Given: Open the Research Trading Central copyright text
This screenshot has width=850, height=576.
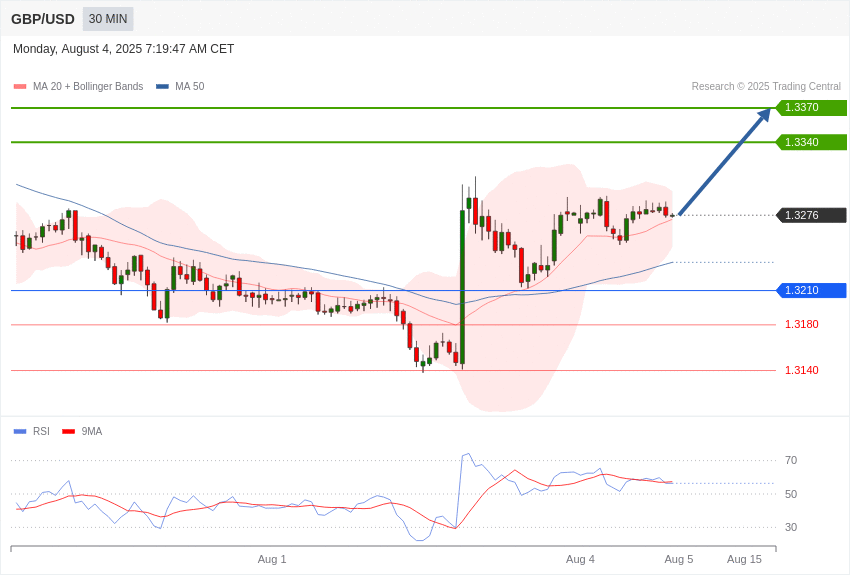Looking at the screenshot, I should (x=766, y=86).
